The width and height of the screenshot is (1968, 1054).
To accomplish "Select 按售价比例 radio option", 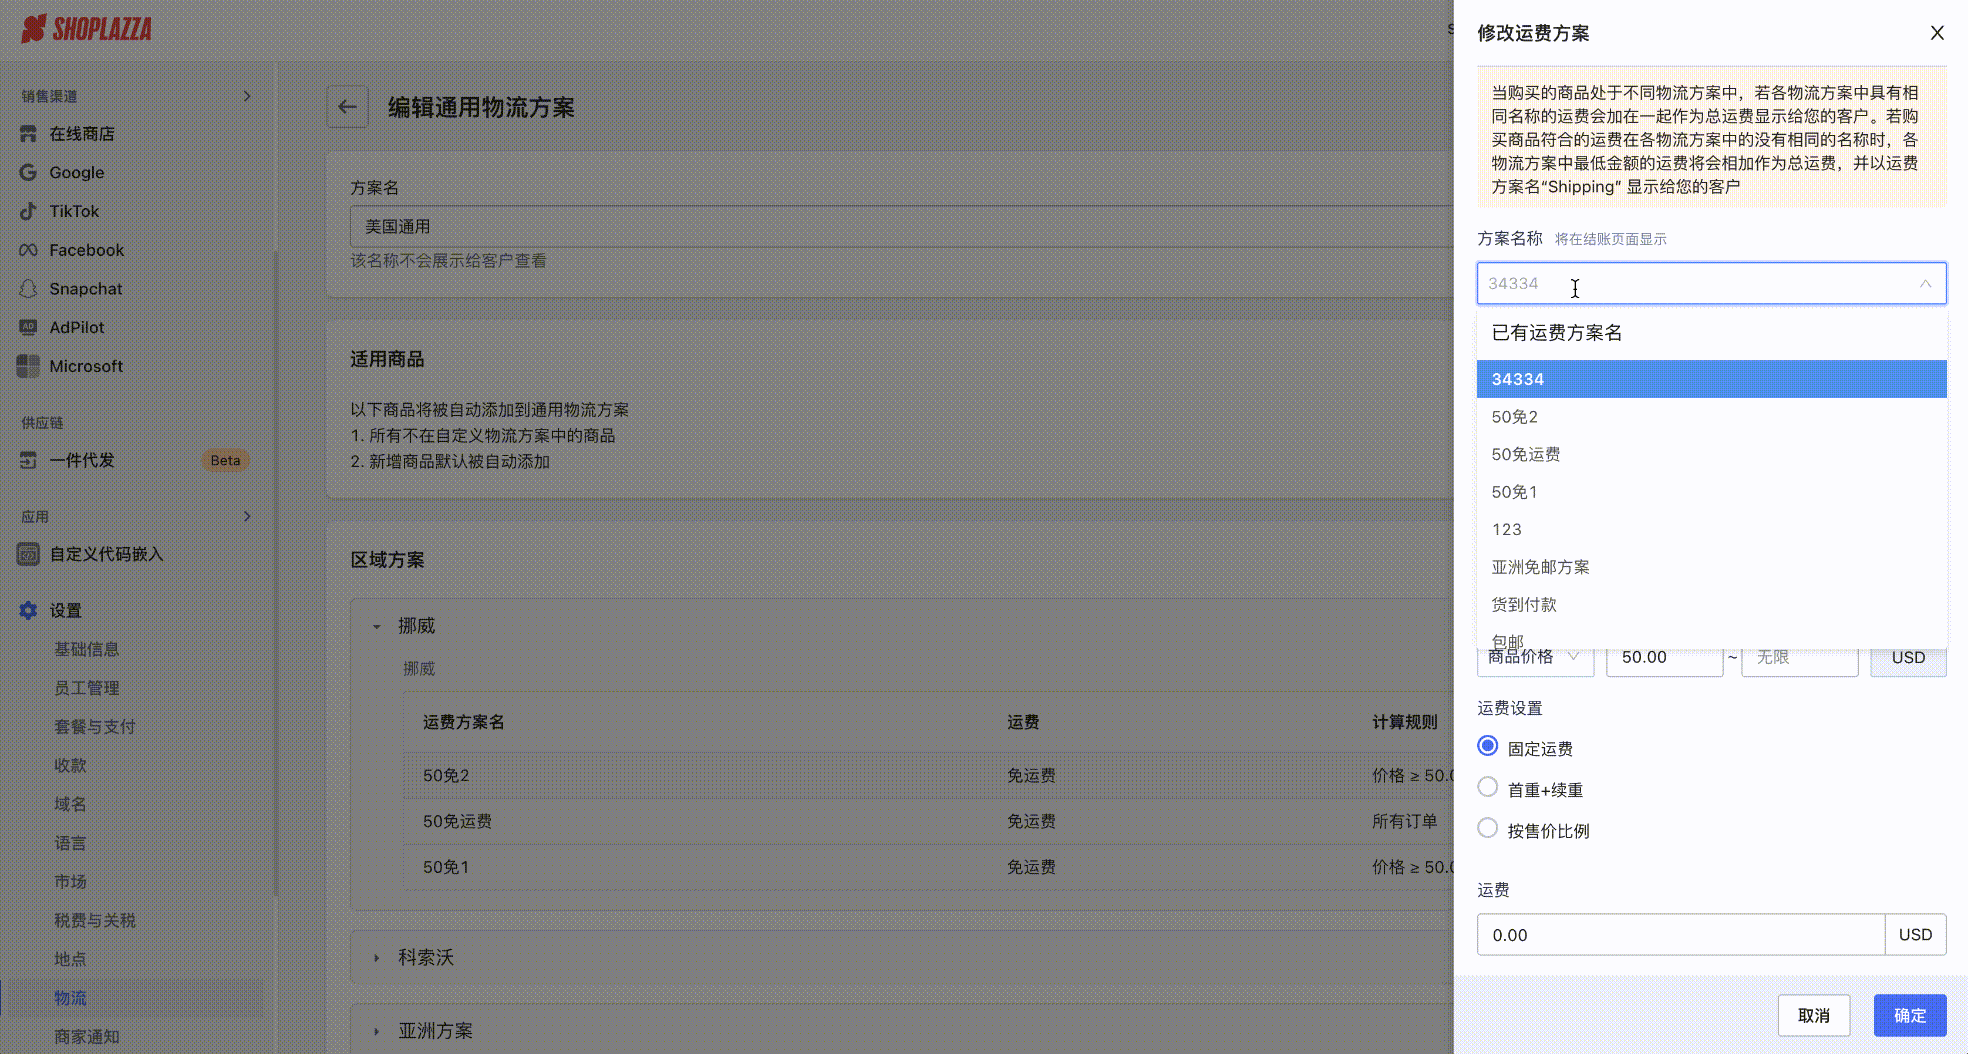I will (x=1488, y=829).
